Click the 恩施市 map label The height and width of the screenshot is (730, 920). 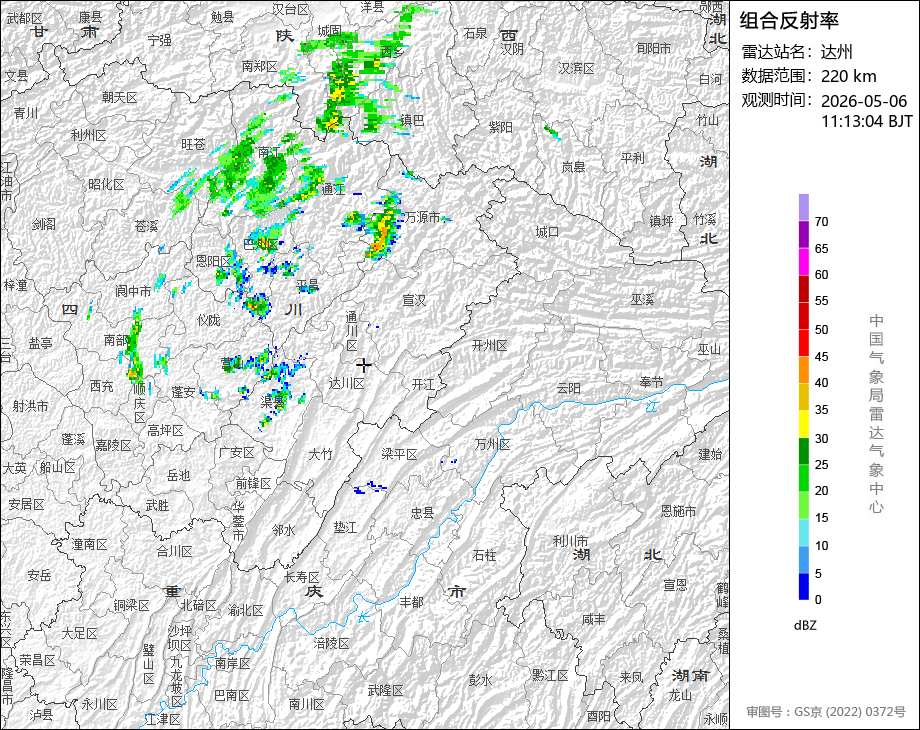[x=679, y=511]
